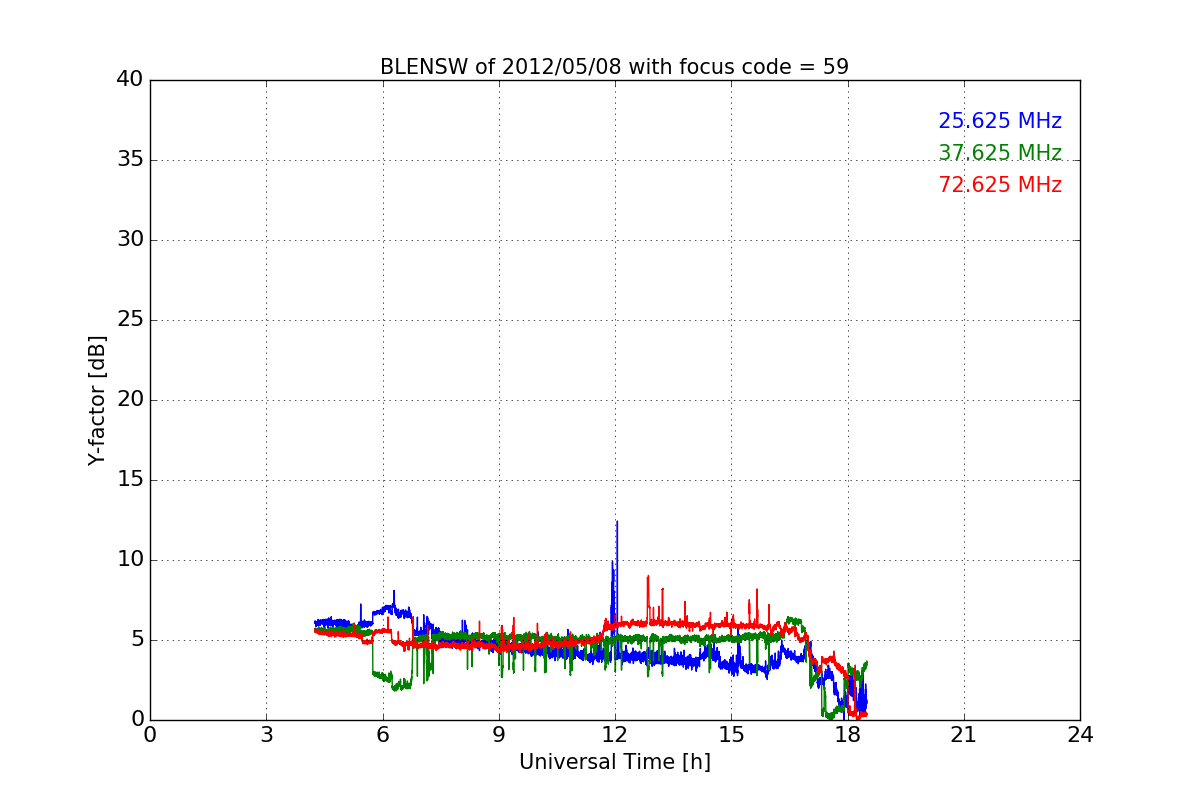Click the x-axis tick label 18
This screenshot has width=1200, height=800.
pos(848,735)
